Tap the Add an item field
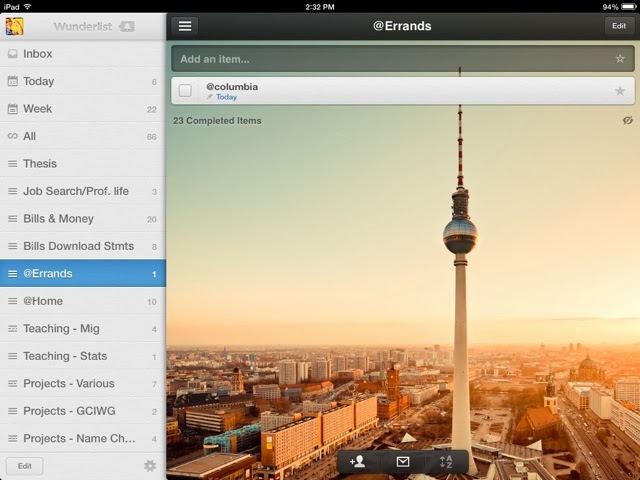This screenshot has height=480, width=640. [402, 59]
